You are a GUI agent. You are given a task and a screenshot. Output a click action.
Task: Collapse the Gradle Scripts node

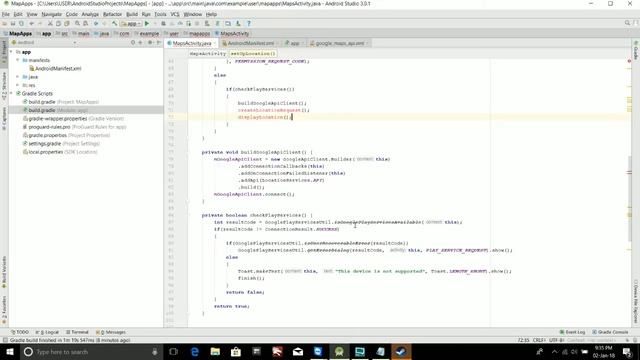pos(12,93)
